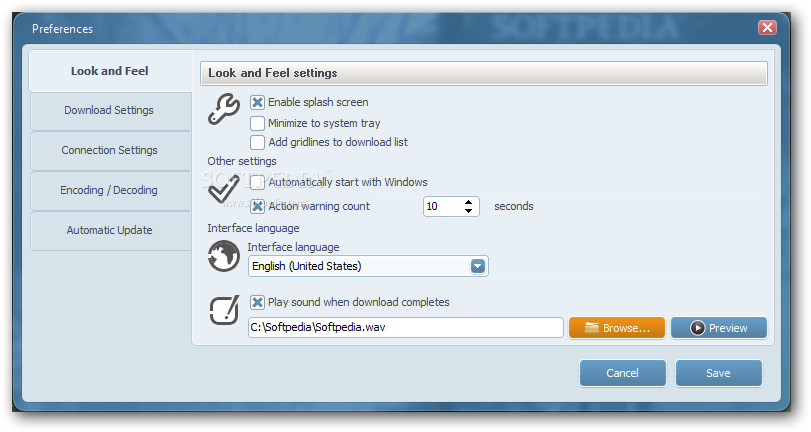This screenshot has height=432, width=811.
Task: Click the Preview sound button
Action: click(x=718, y=327)
